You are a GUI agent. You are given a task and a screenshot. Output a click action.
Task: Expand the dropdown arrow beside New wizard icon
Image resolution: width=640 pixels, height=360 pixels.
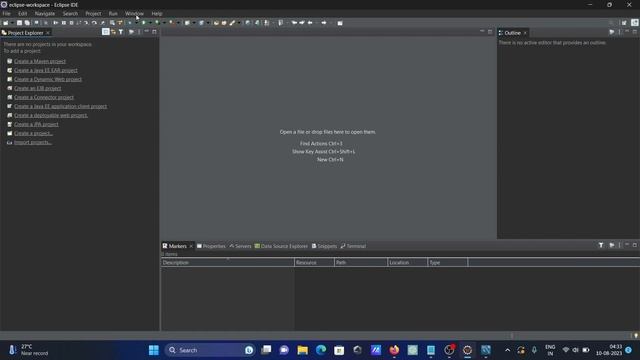tap(12, 23)
